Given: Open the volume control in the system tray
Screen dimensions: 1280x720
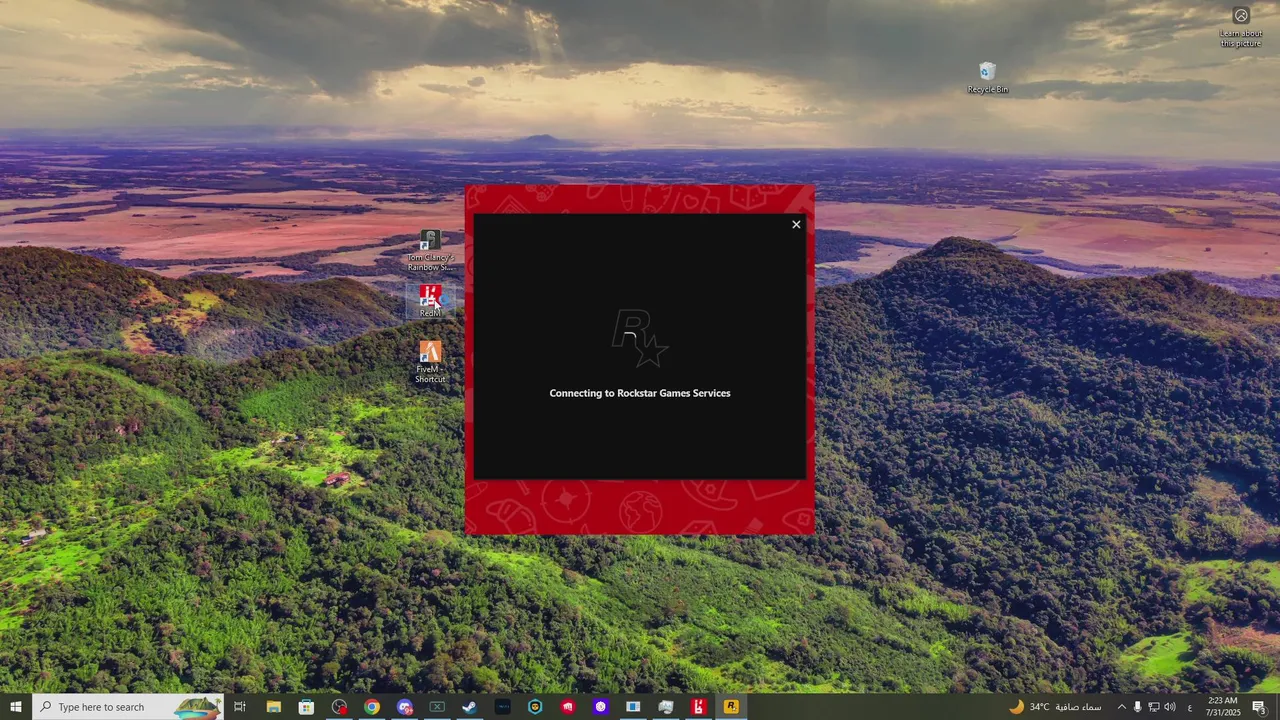Looking at the screenshot, I should (1170, 707).
